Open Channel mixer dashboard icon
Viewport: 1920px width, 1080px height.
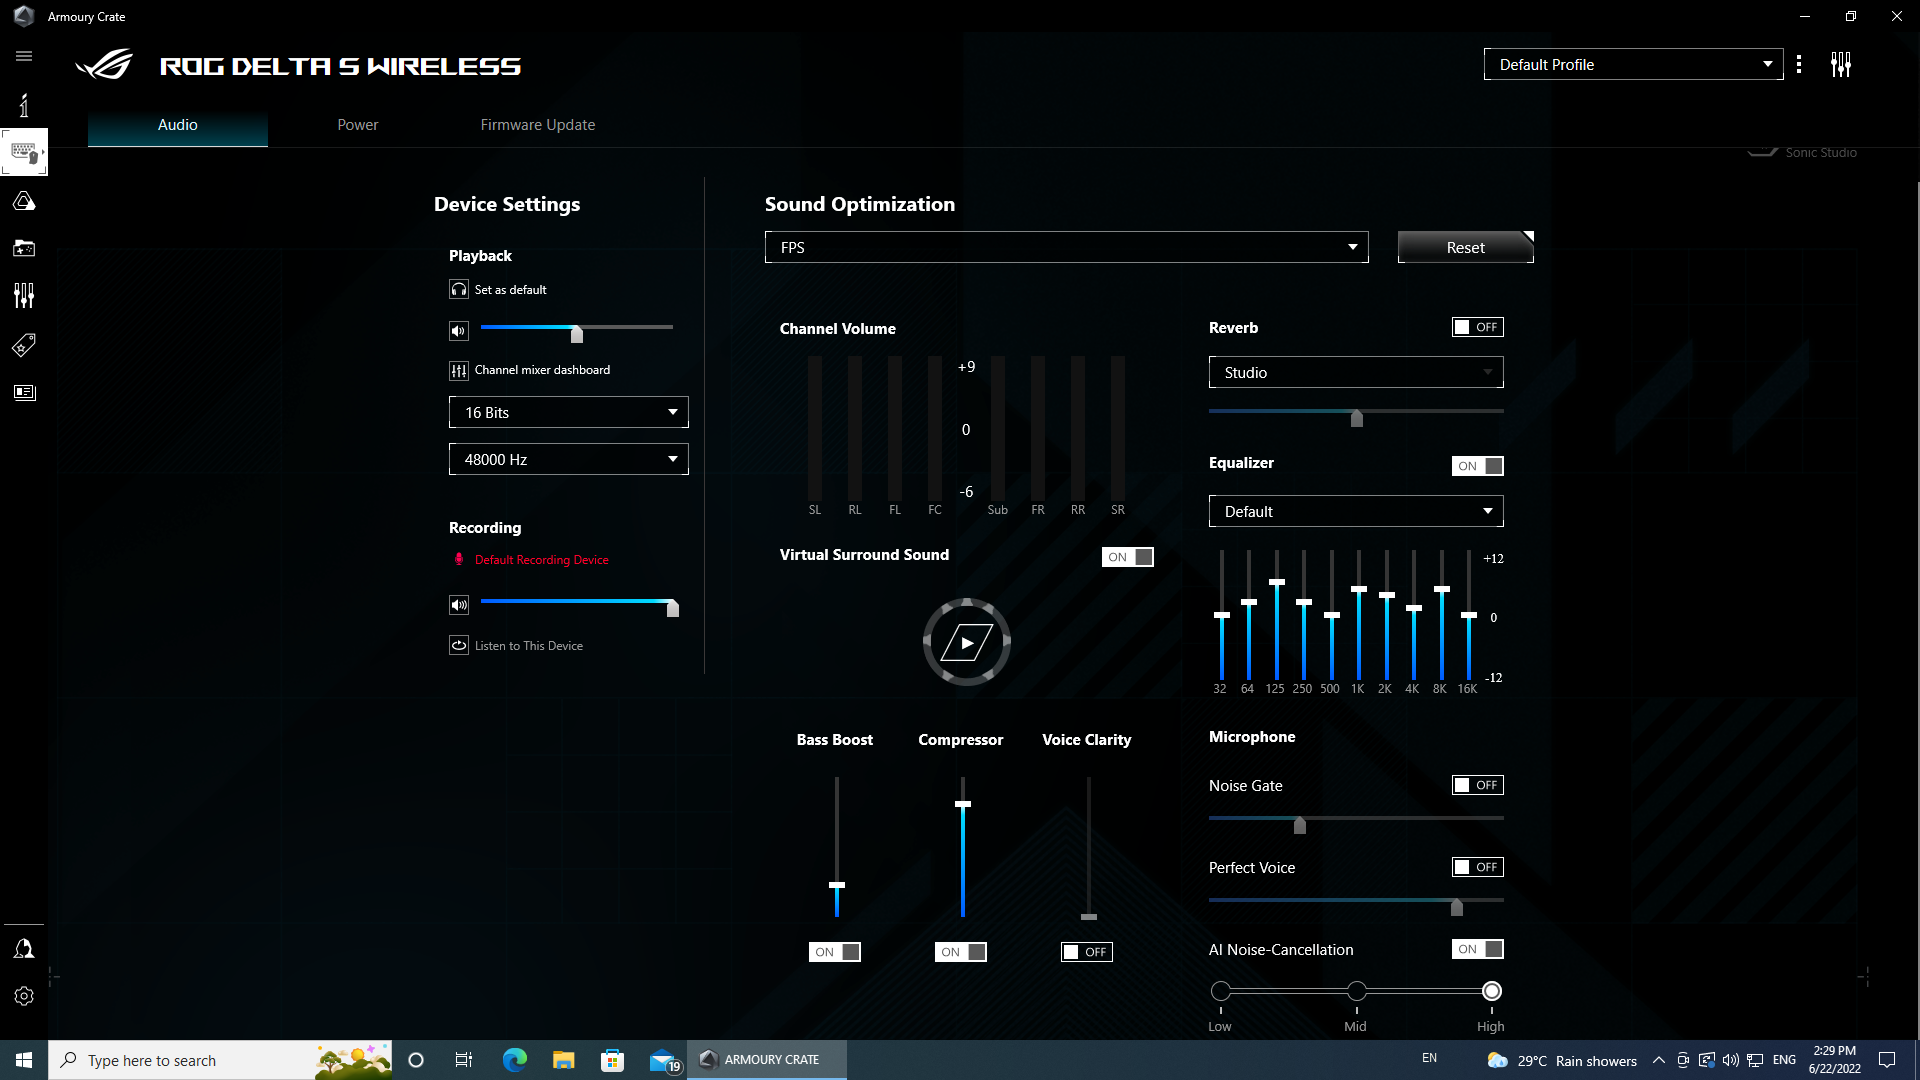459,371
